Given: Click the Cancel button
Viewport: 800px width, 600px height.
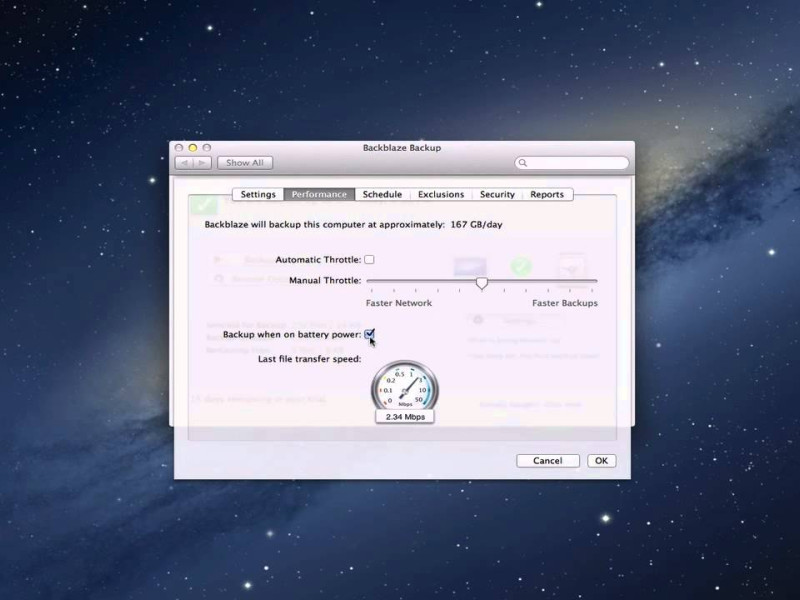Looking at the screenshot, I should point(547,461).
